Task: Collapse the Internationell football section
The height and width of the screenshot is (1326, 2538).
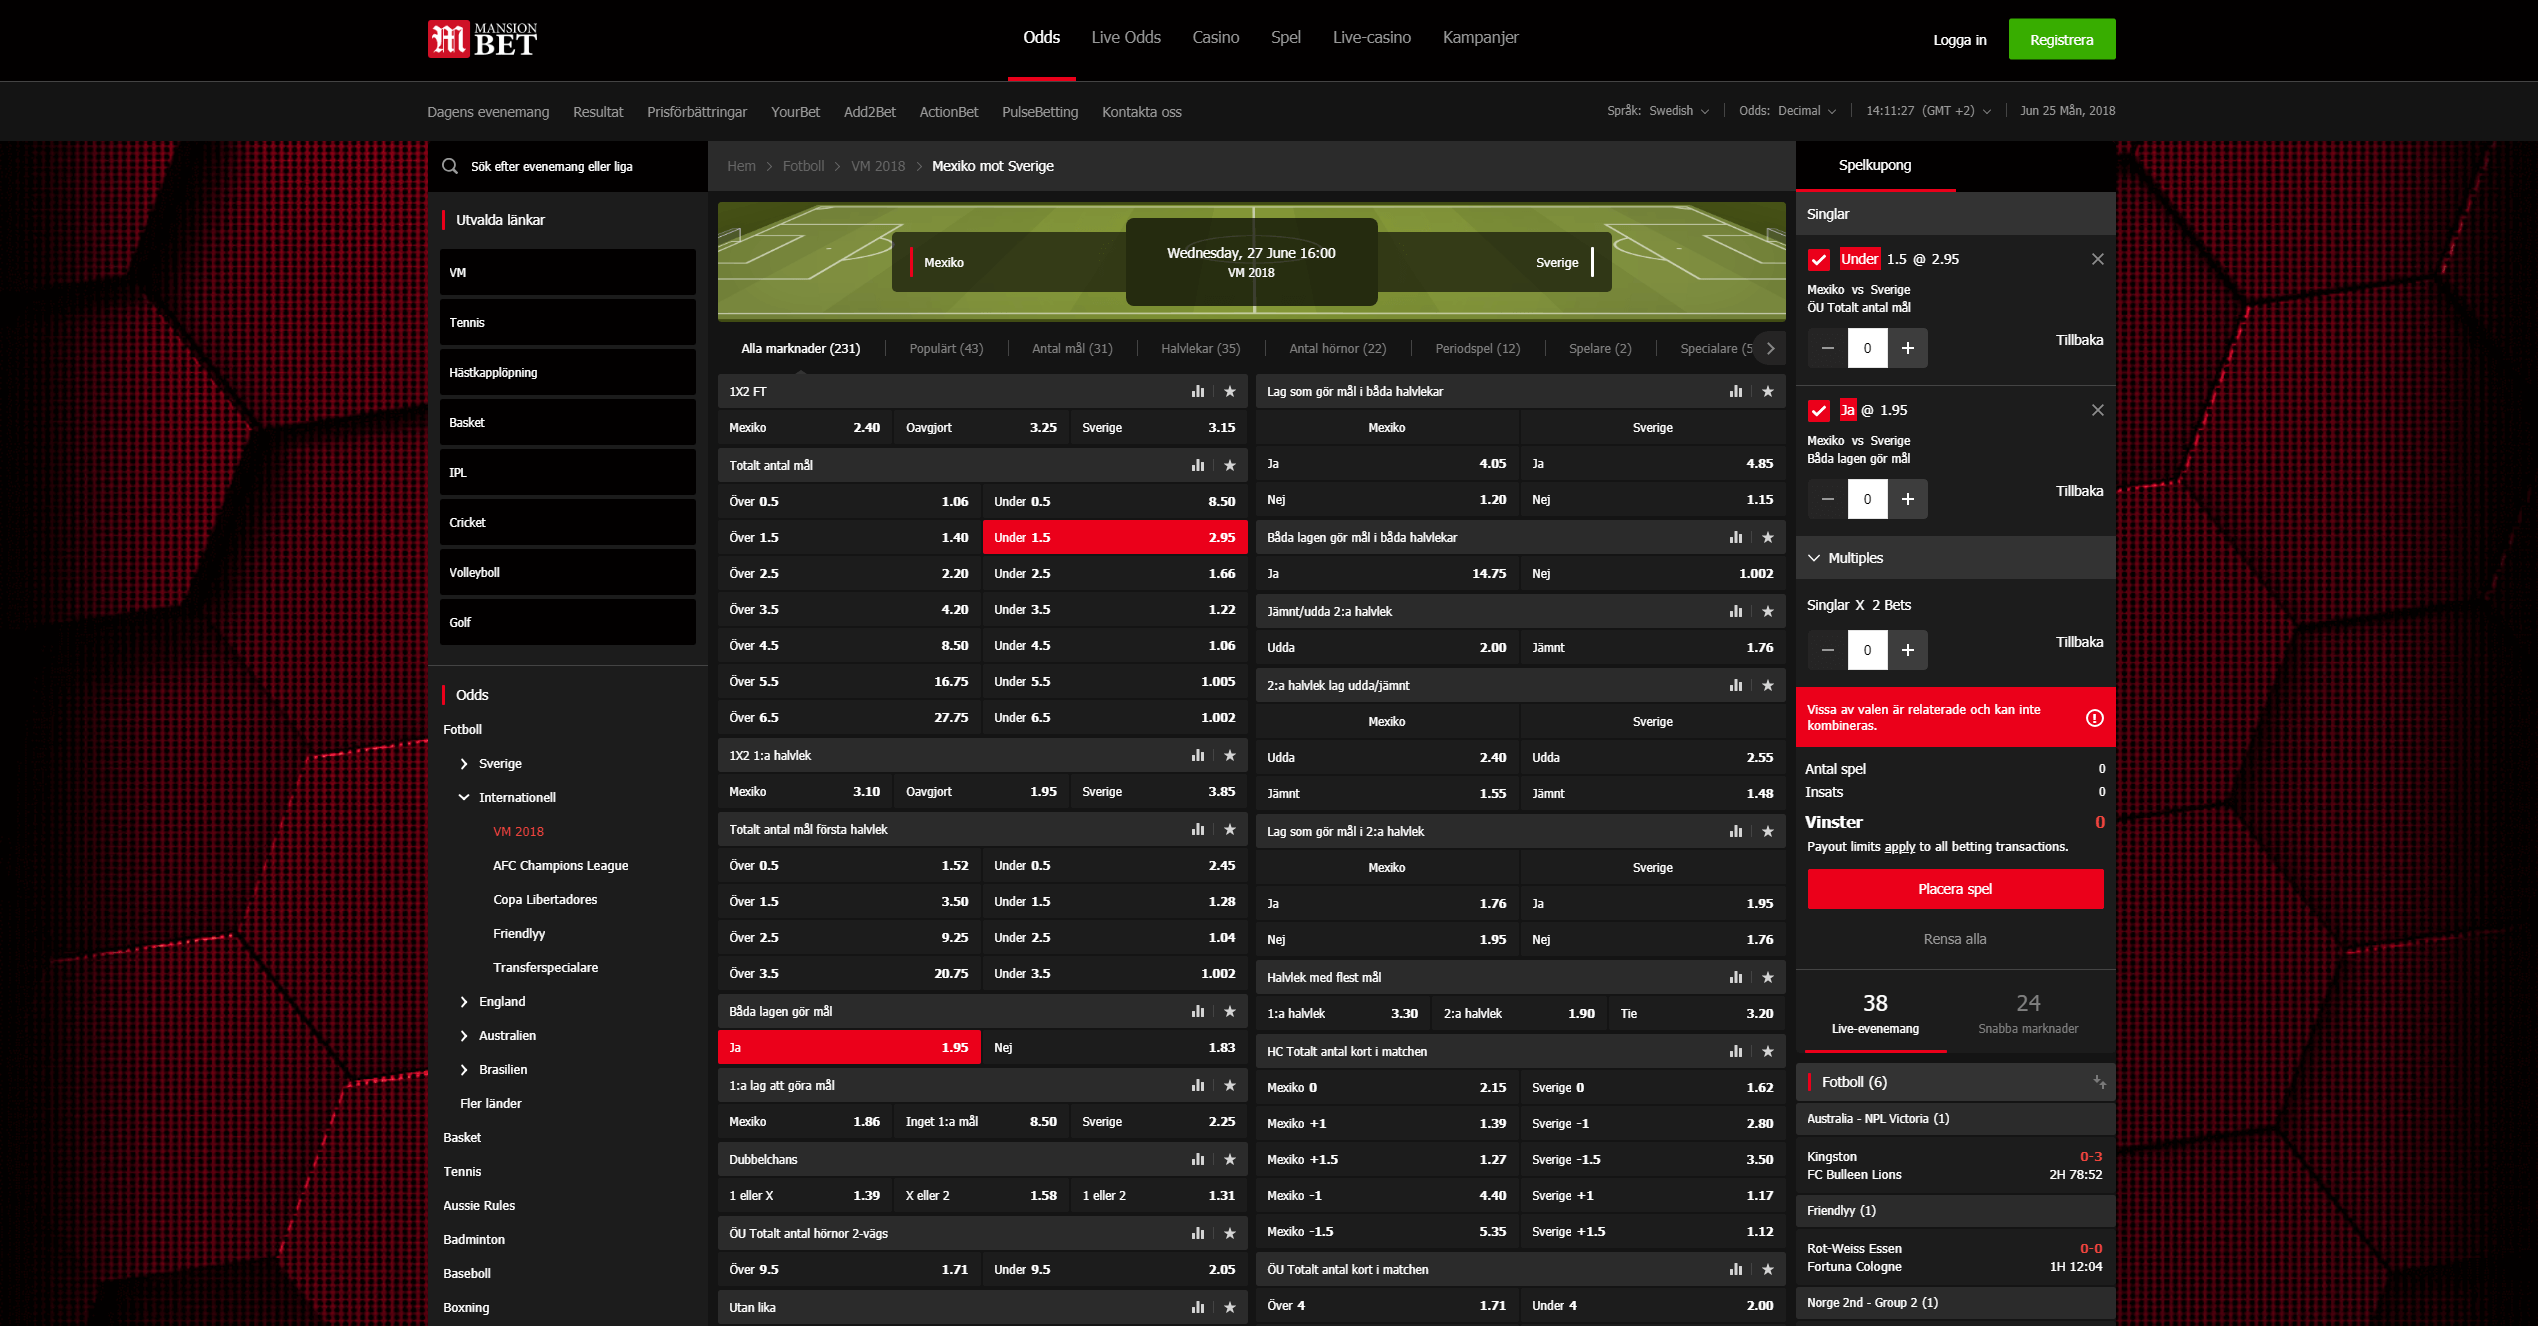Action: click(464, 797)
